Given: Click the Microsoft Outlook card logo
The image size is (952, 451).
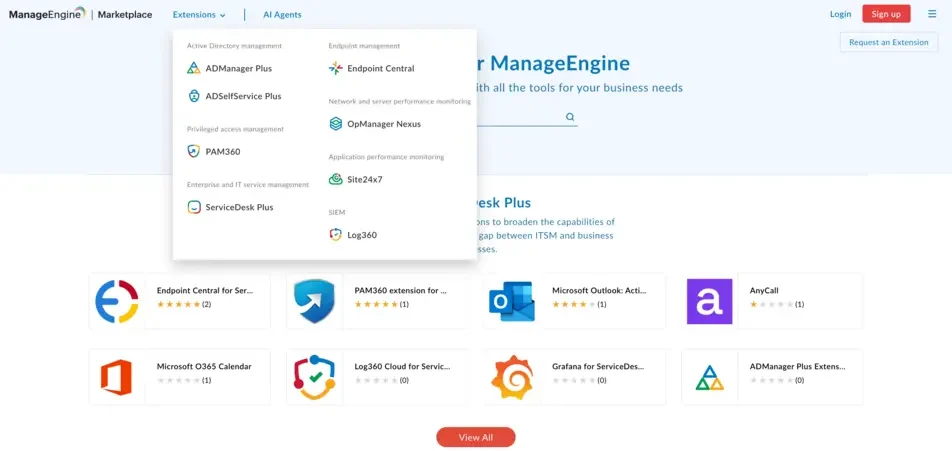Looking at the screenshot, I should coord(512,301).
